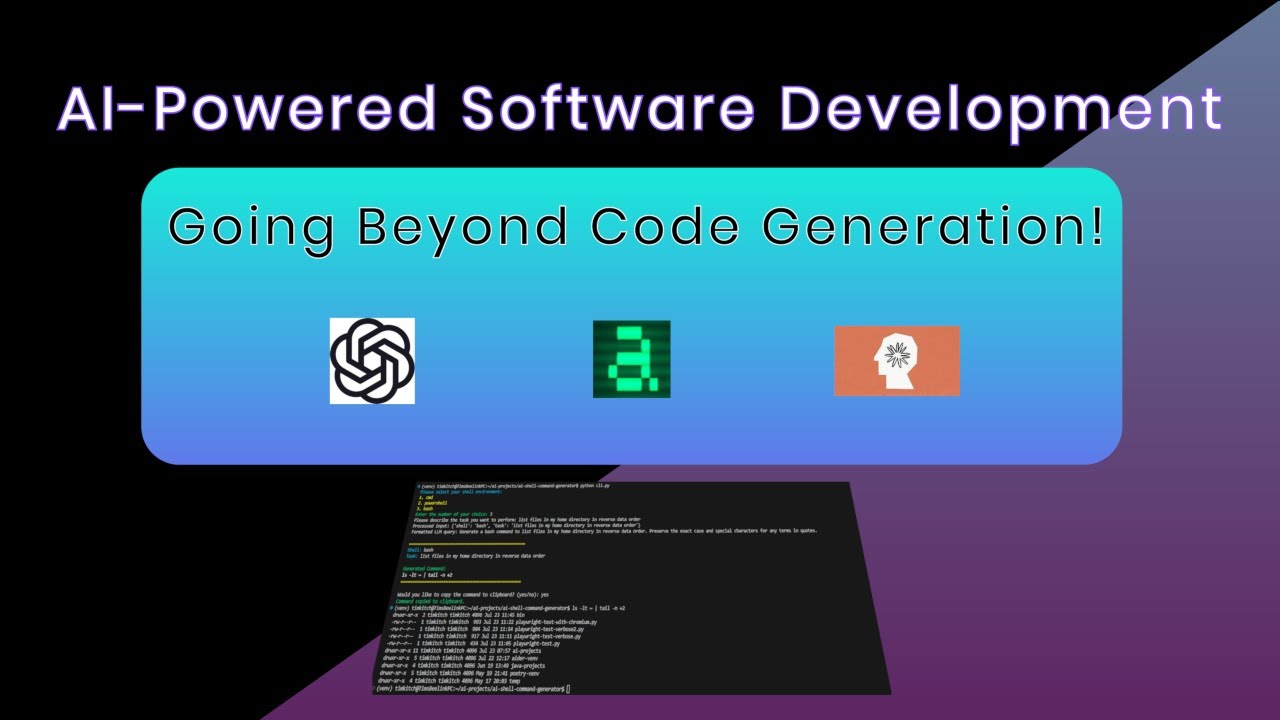Click the "Going Beyond Code Generation!" heading

click(x=637, y=226)
